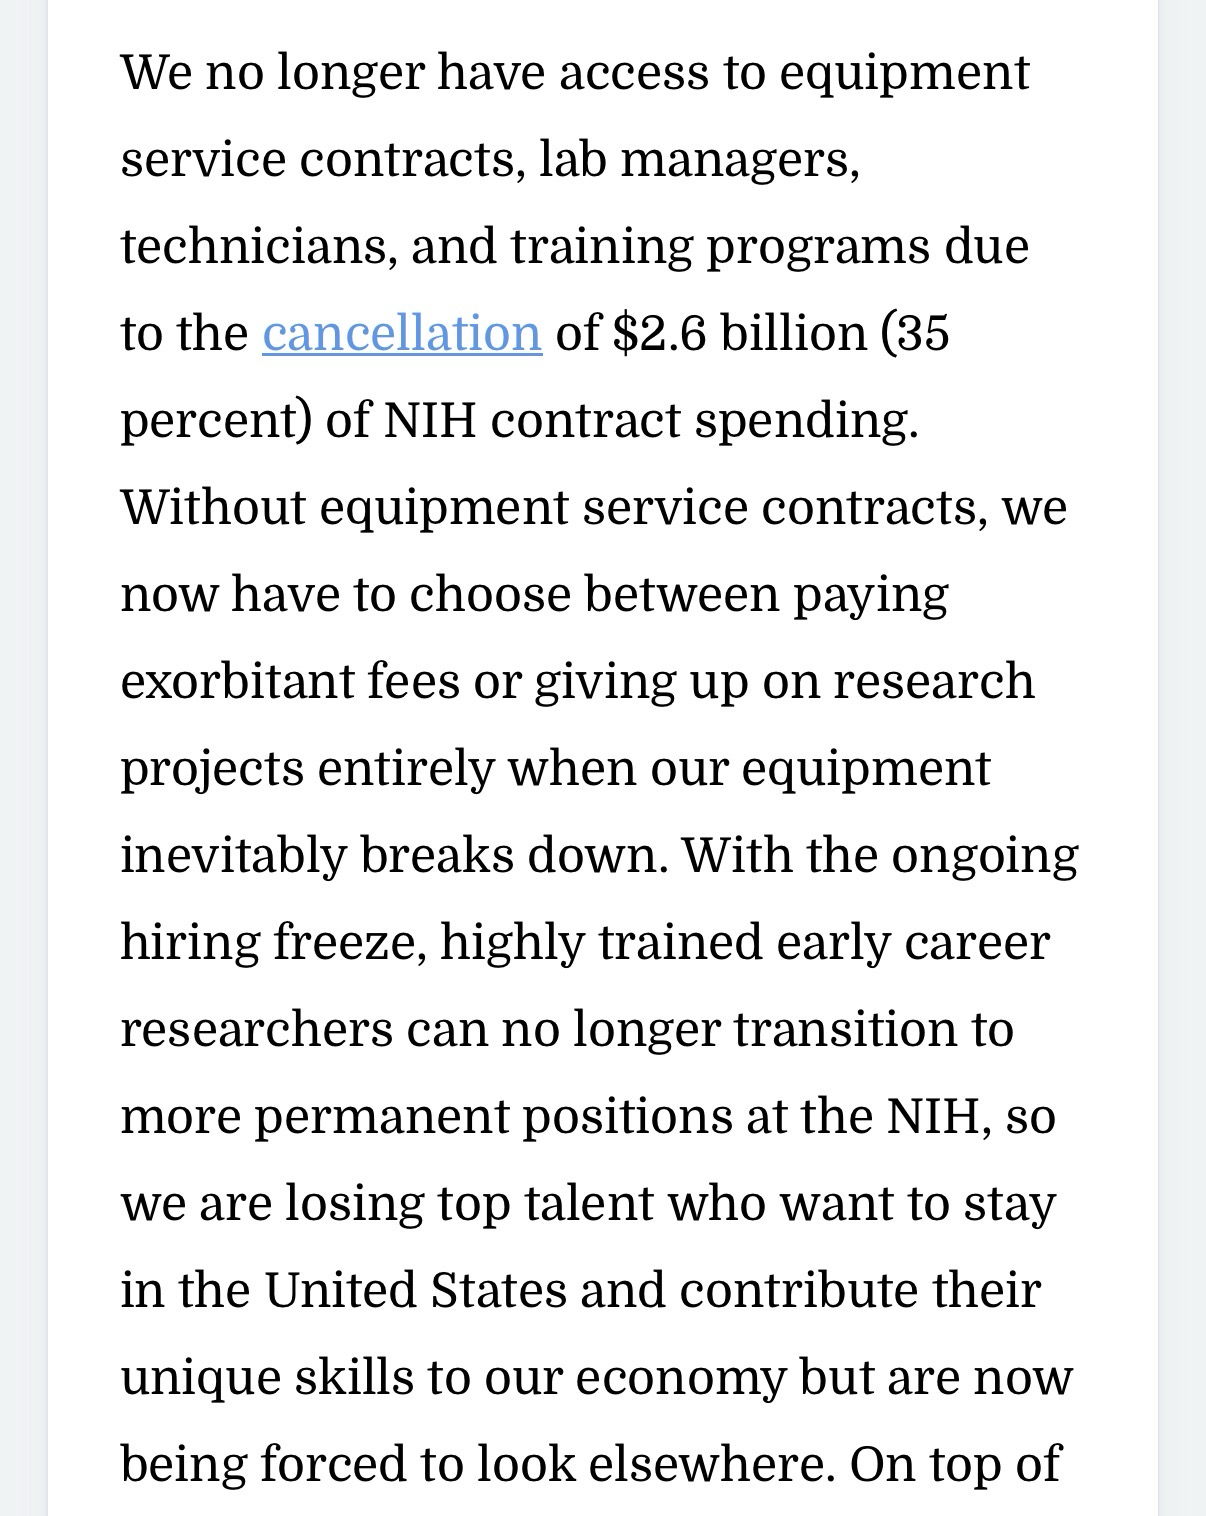
Task: Click the phrase "lab managers"
Action: click(698, 159)
